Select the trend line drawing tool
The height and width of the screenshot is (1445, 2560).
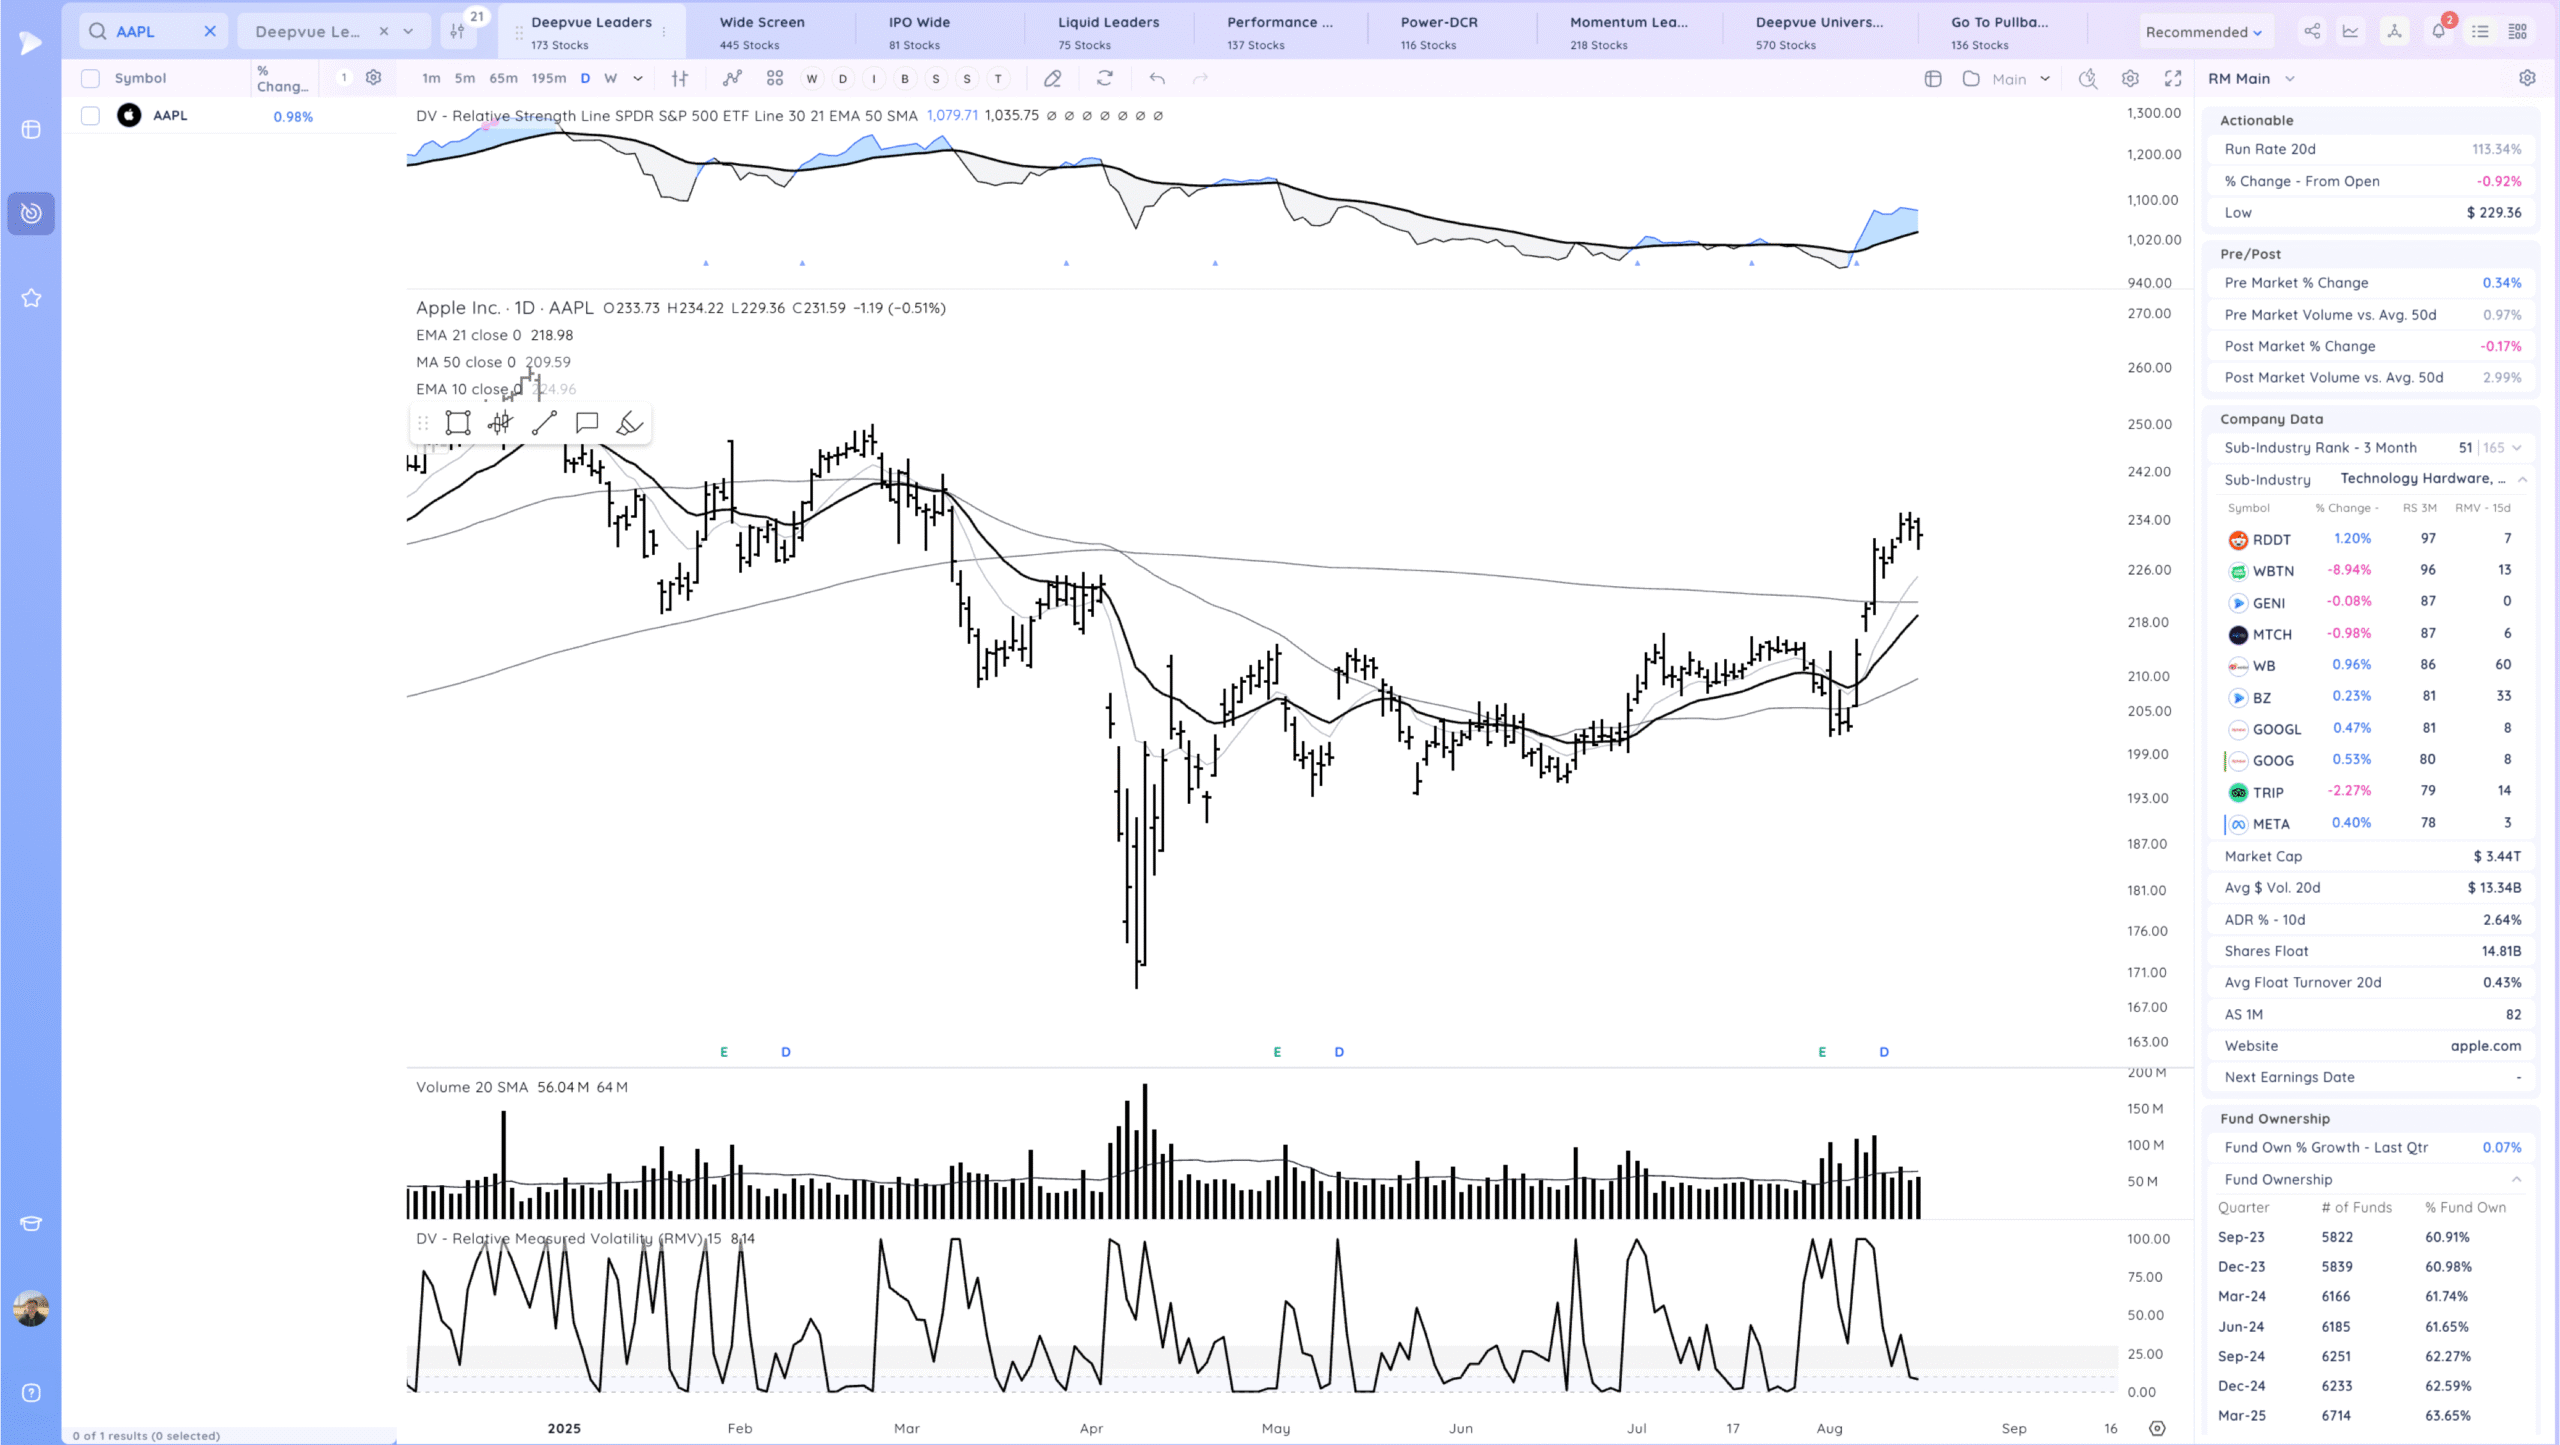[x=544, y=423]
